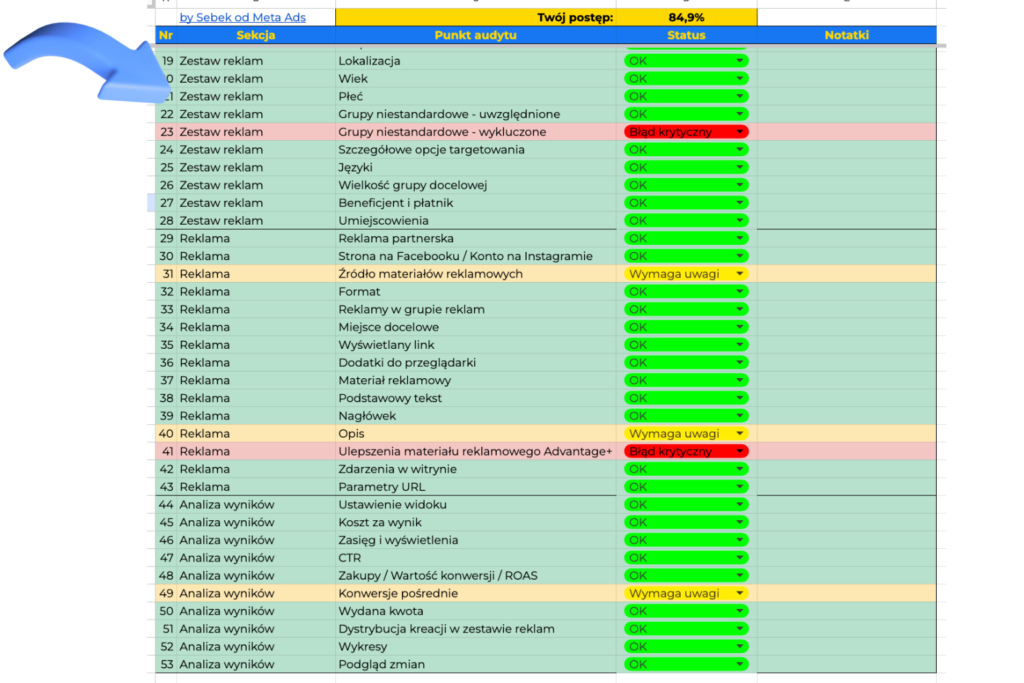Open the 'by Sebek od Meta Ads' link
Image resolution: width=1024 pixels, height=683 pixels.
click(242, 17)
